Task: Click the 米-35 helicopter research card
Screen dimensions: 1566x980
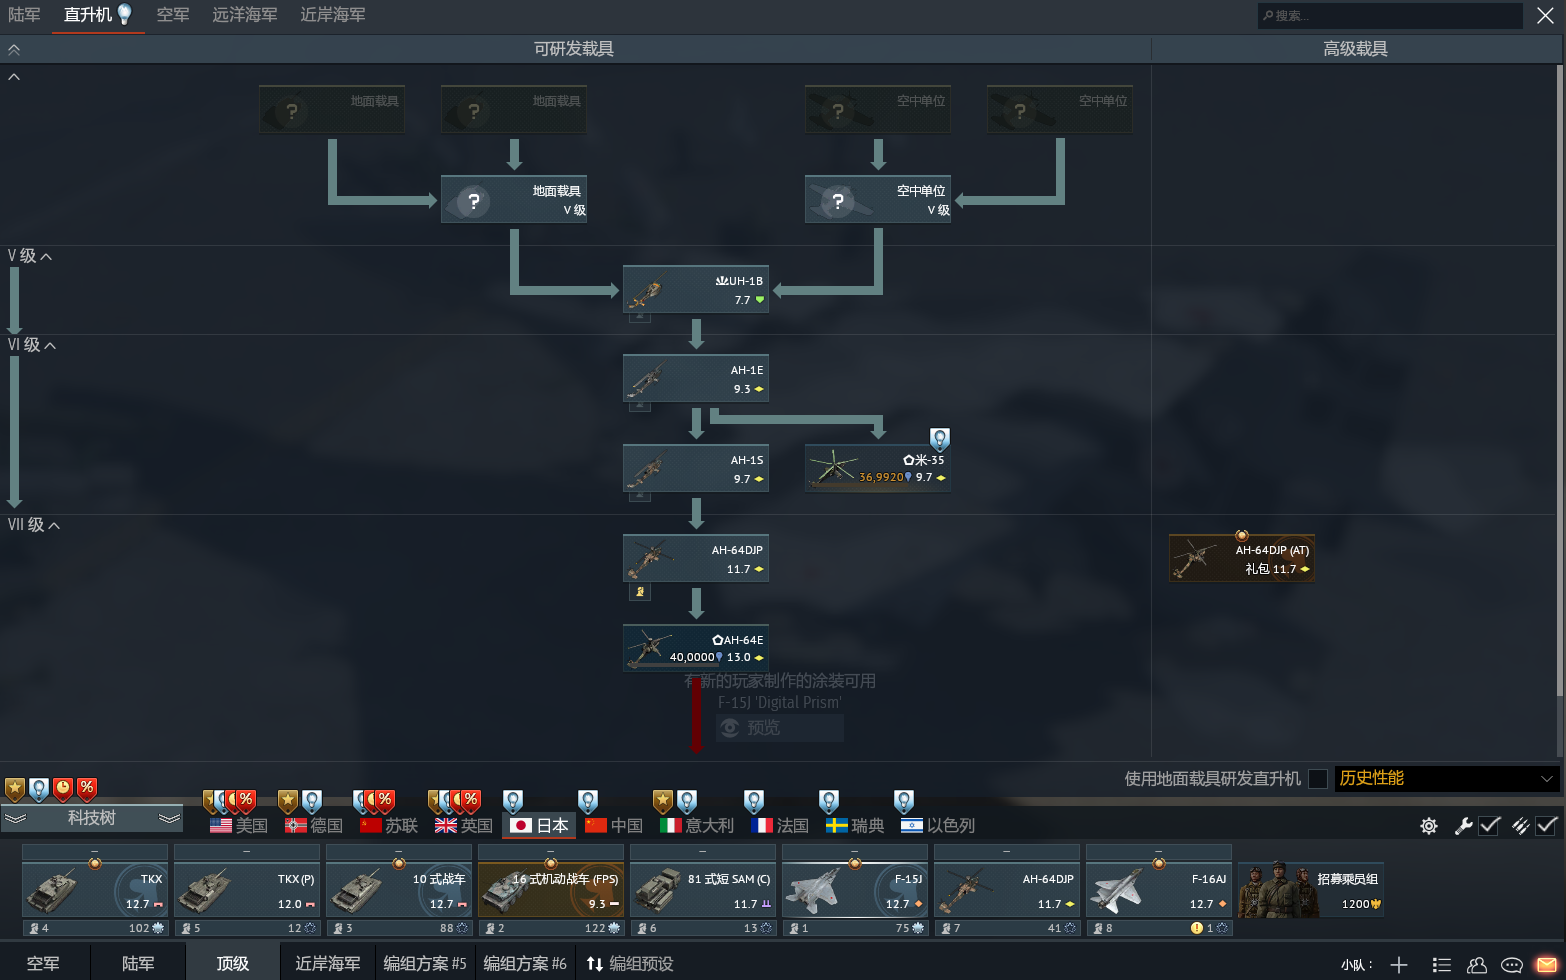Action: (878, 469)
